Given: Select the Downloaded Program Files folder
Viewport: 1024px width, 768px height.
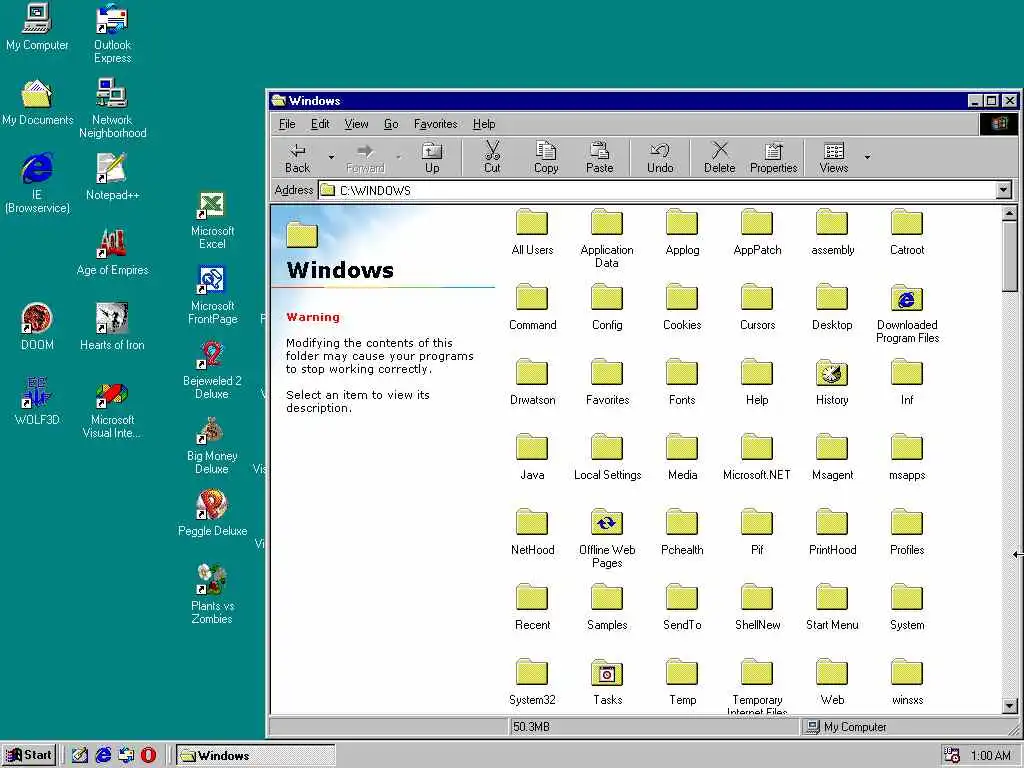Looking at the screenshot, I should [907, 313].
